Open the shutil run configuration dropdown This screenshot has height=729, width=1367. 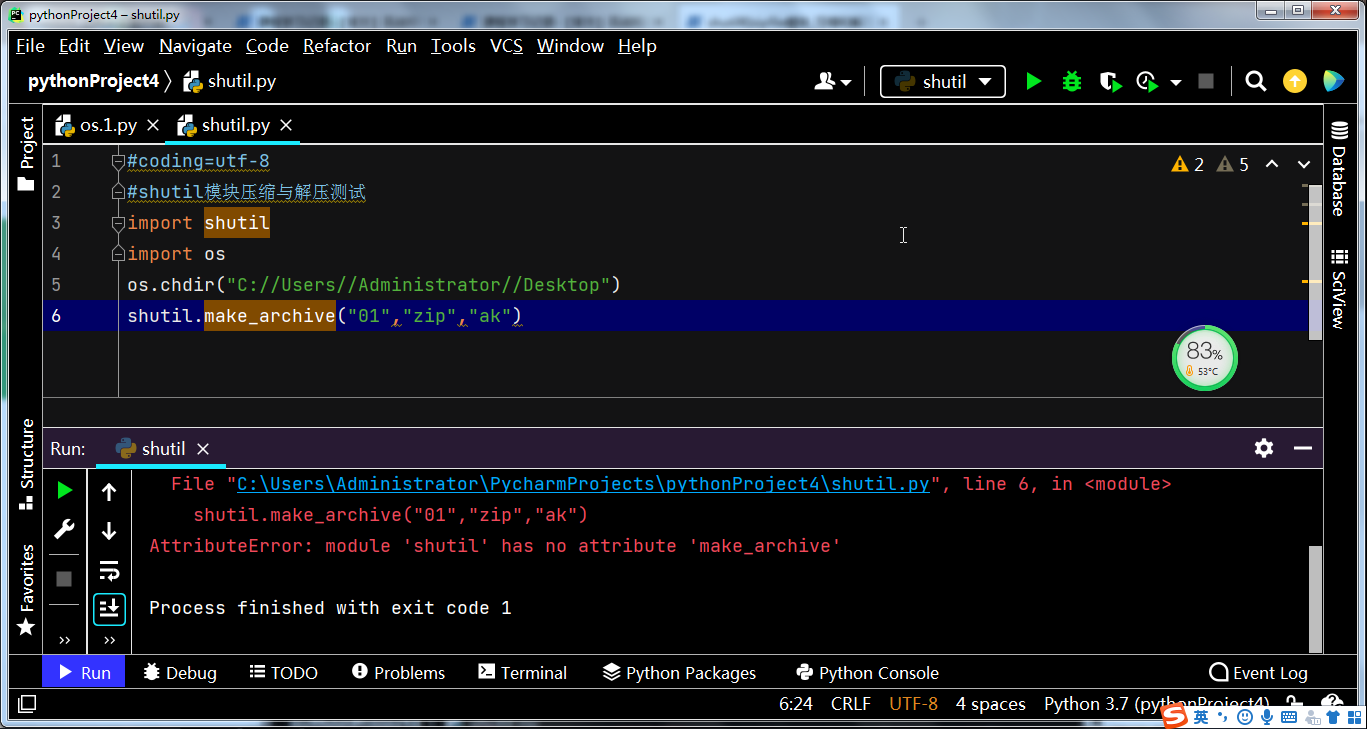[943, 81]
